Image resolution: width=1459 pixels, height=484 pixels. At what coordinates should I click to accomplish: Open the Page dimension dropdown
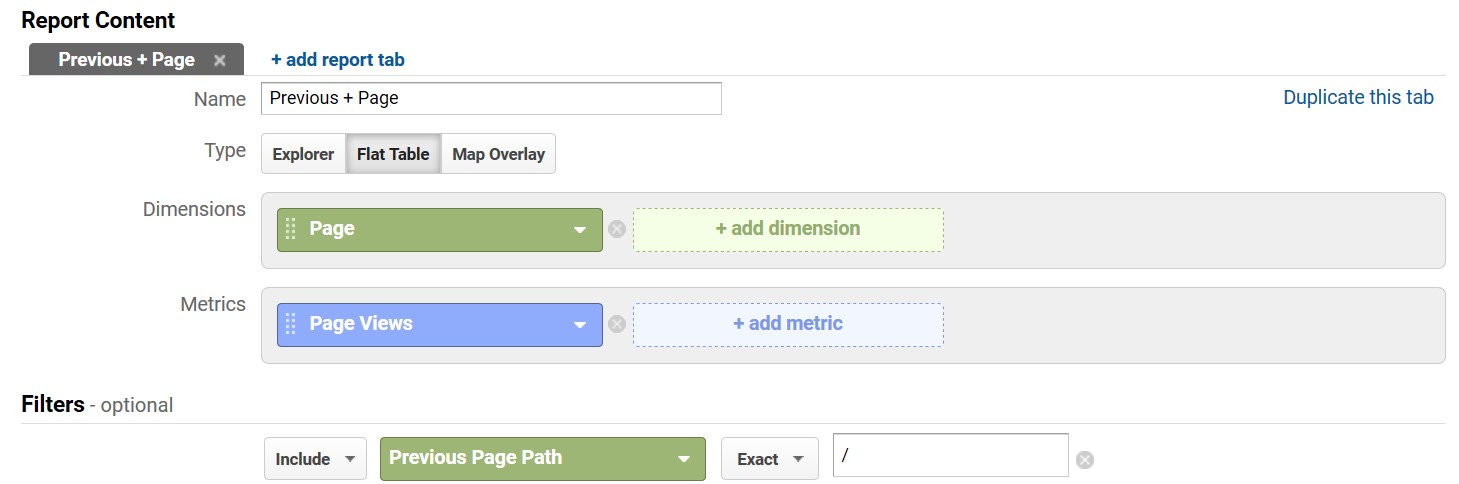tap(579, 230)
